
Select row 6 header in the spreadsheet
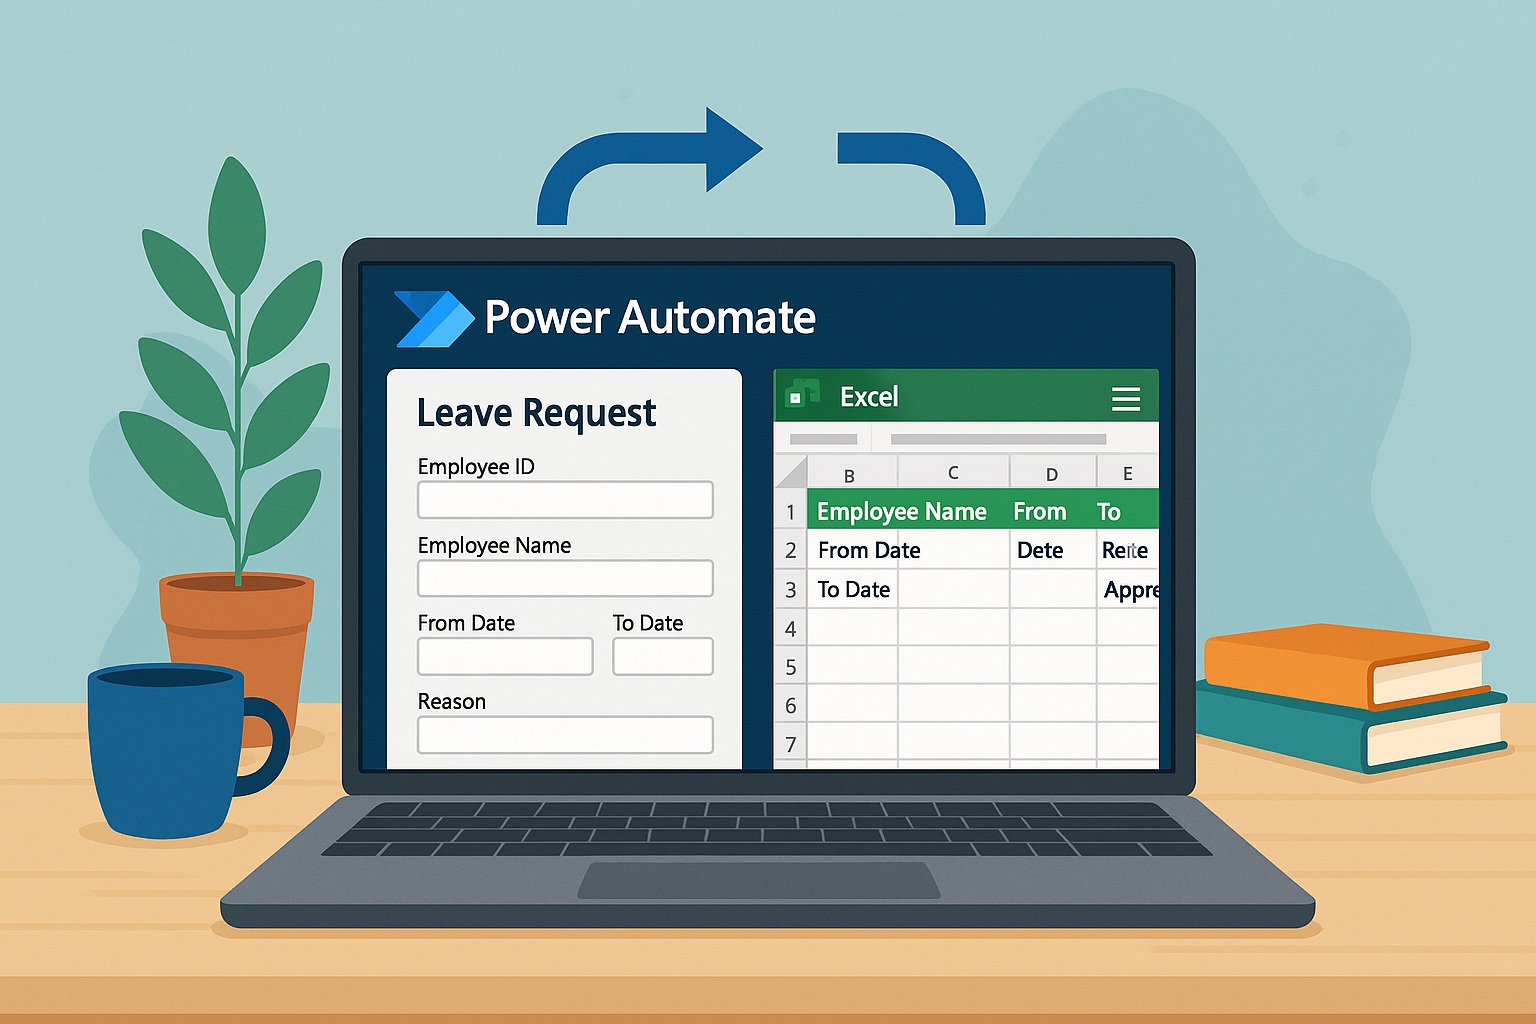(790, 706)
